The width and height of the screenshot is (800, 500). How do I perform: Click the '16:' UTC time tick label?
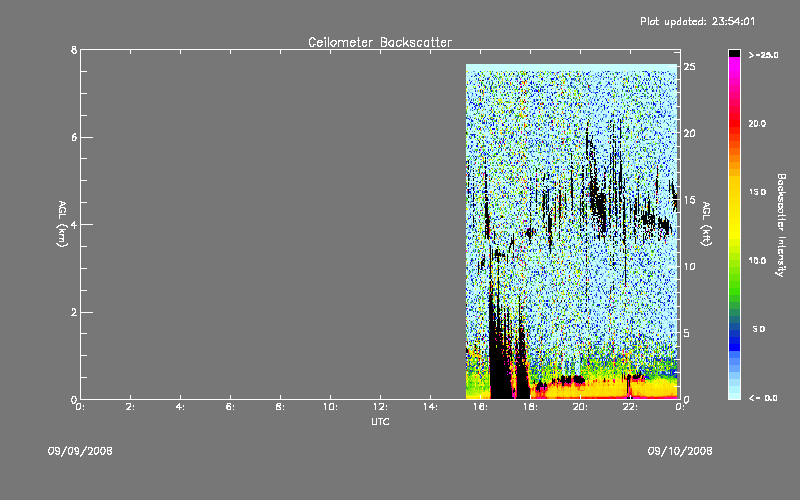[480, 407]
